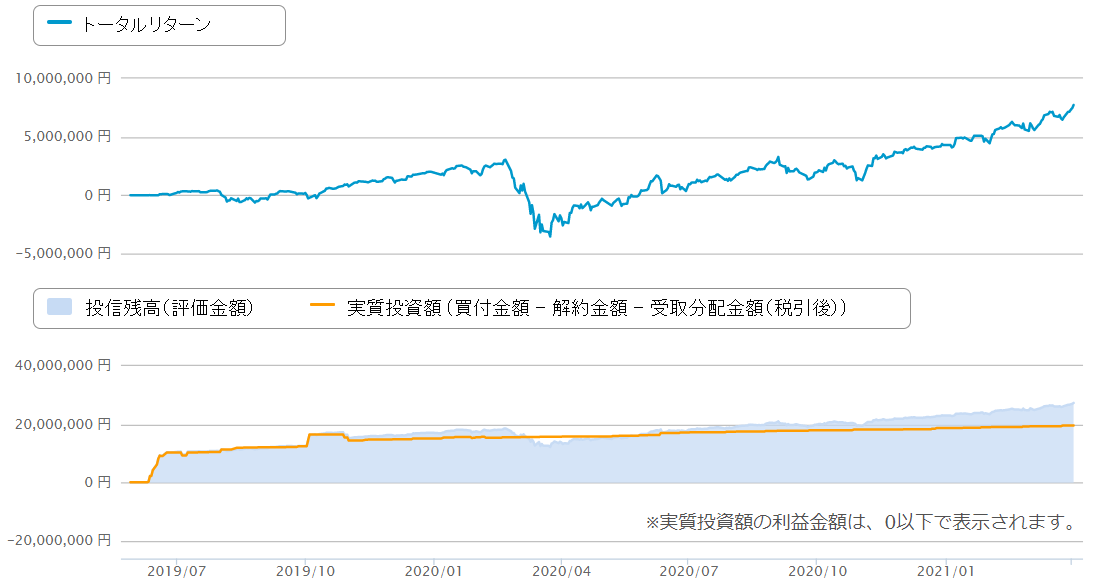Click the blue line marker beside トータルリターン
The width and height of the screenshot is (1093, 584).
(60, 26)
